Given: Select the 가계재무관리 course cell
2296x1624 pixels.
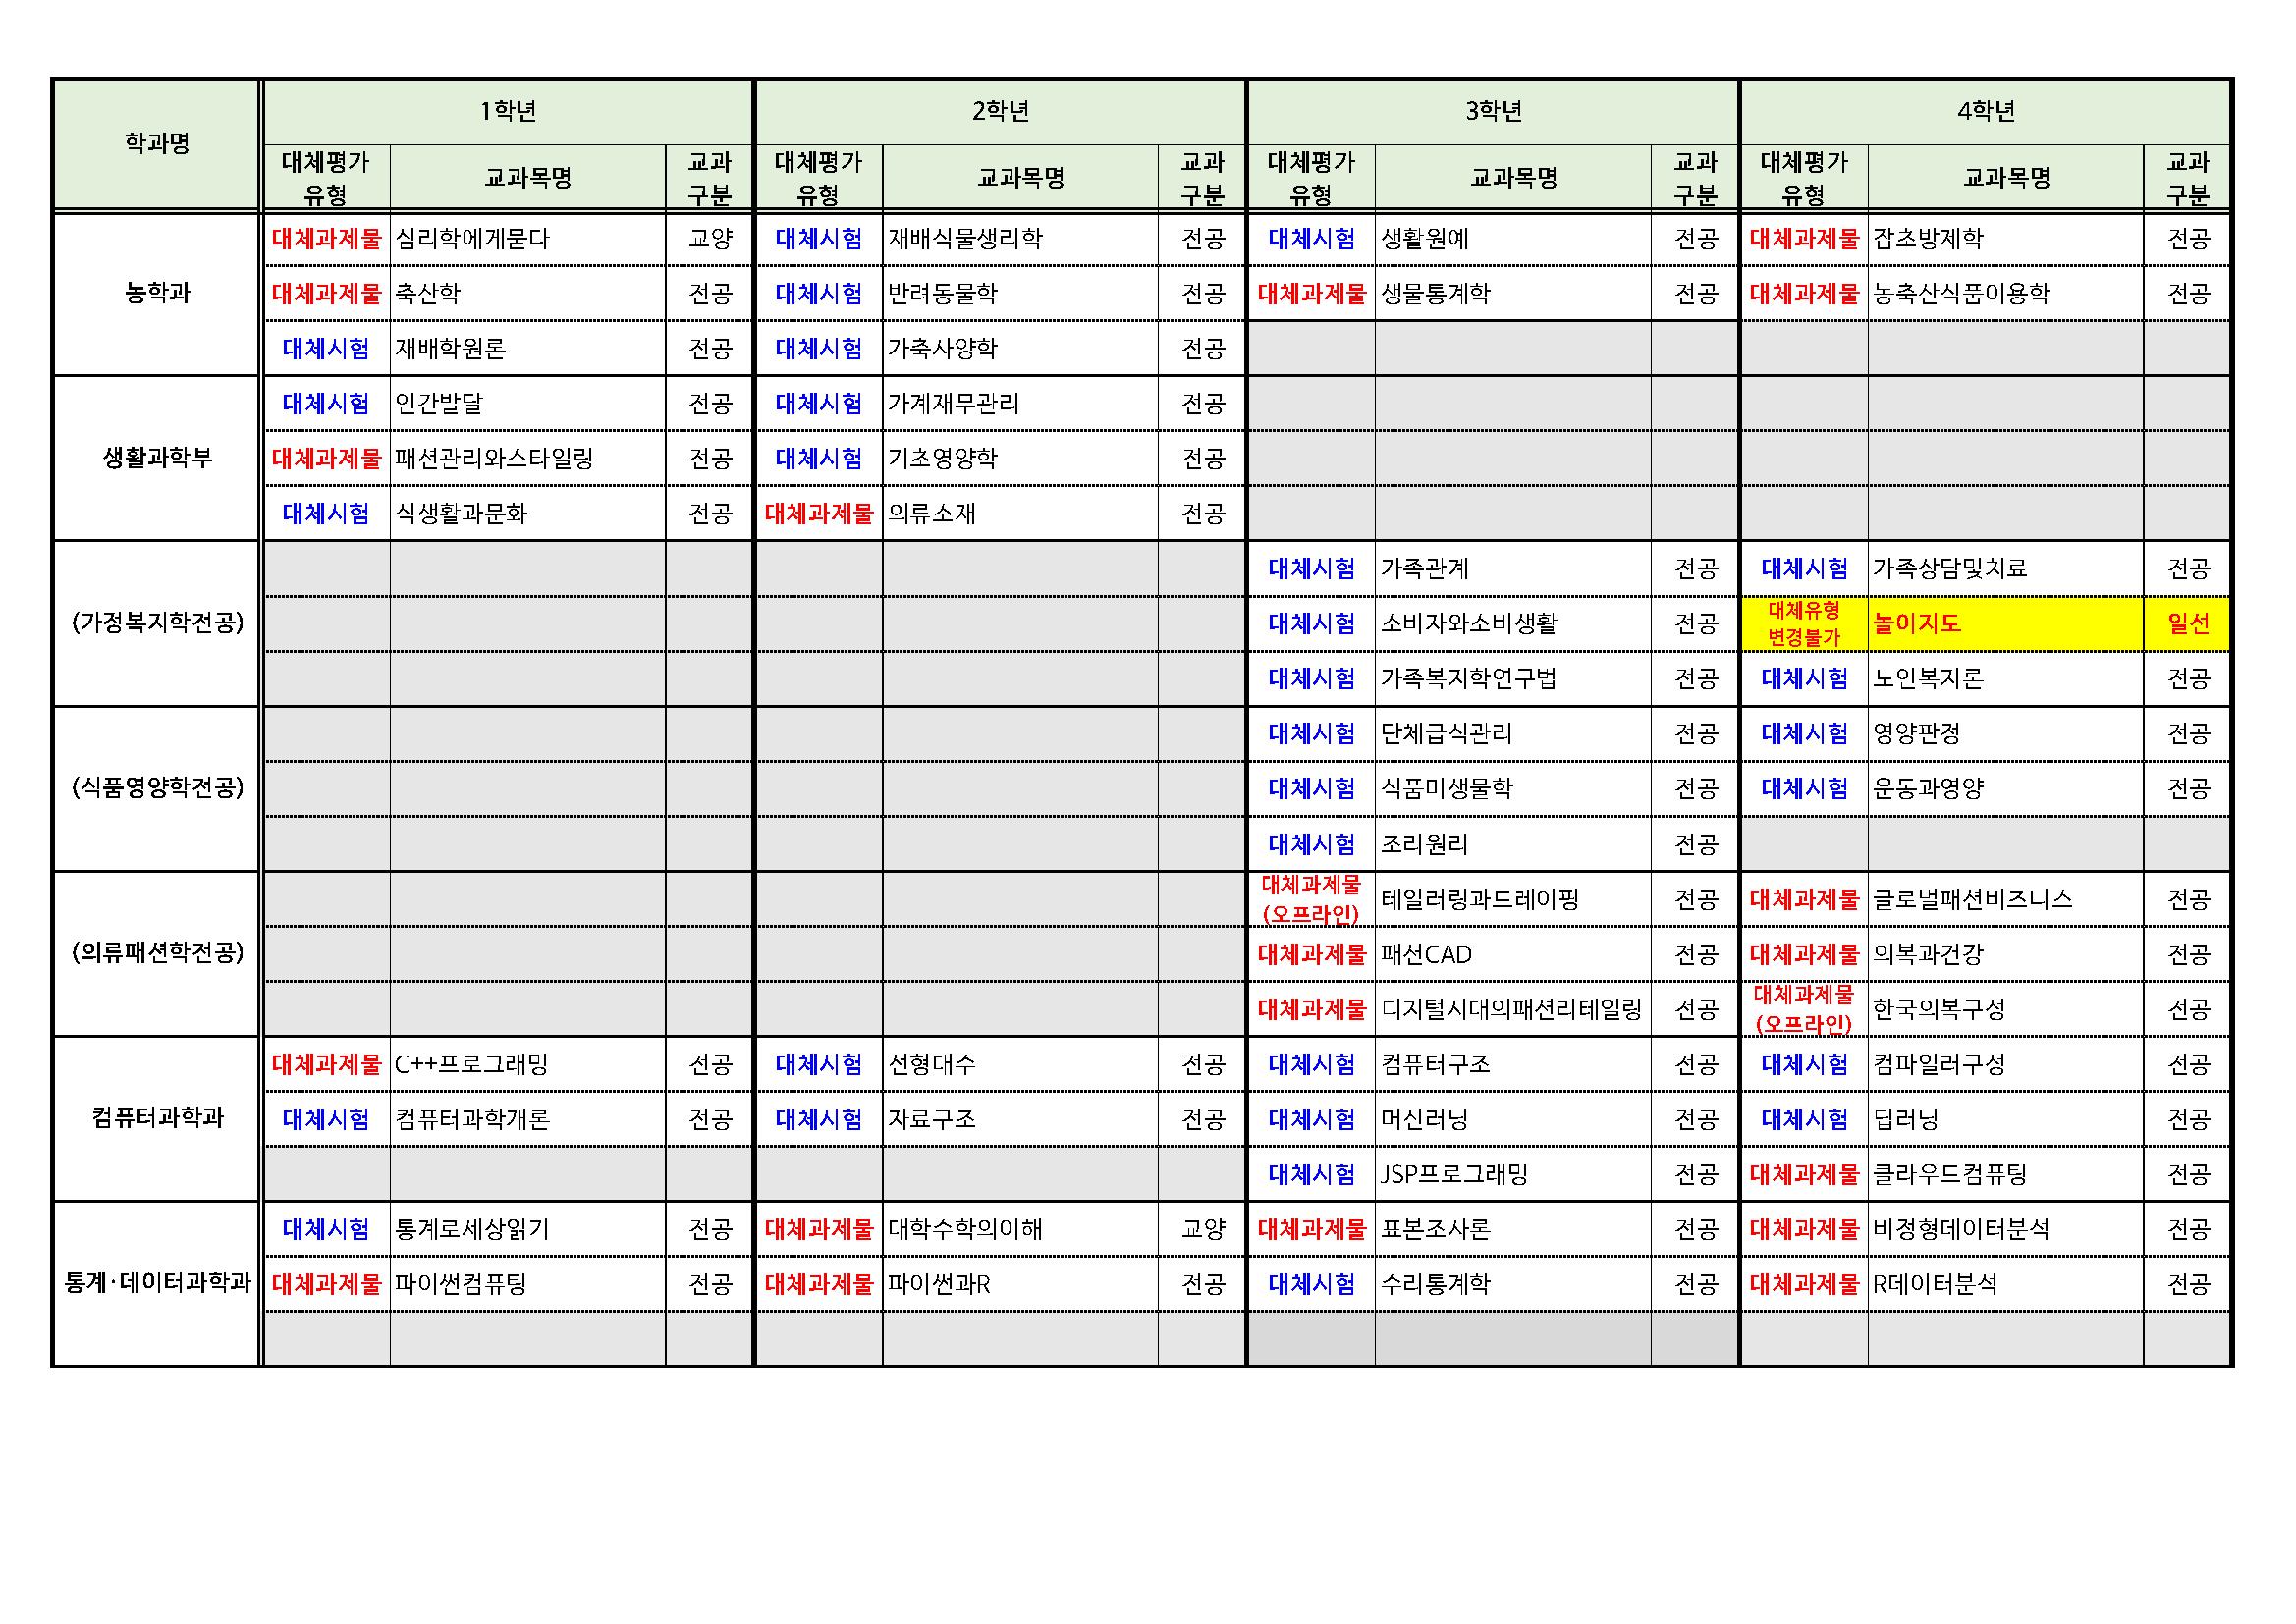Looking at the screenshot, I should pyautogui.click(x=1021, y=403).
